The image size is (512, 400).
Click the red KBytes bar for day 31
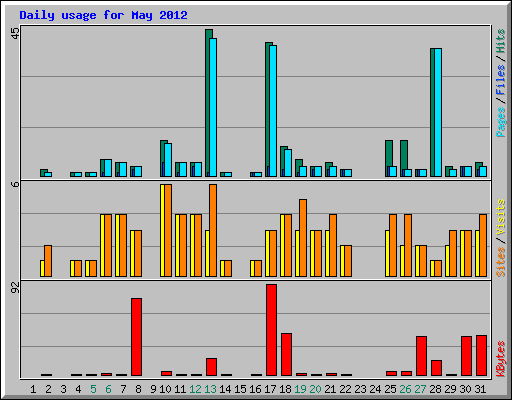481,356
